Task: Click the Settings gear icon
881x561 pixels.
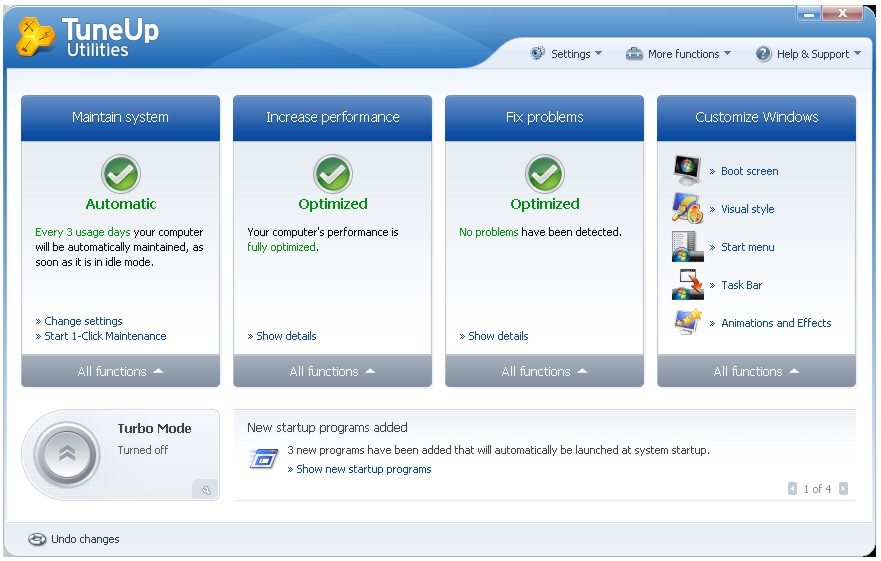Action: 537,53
